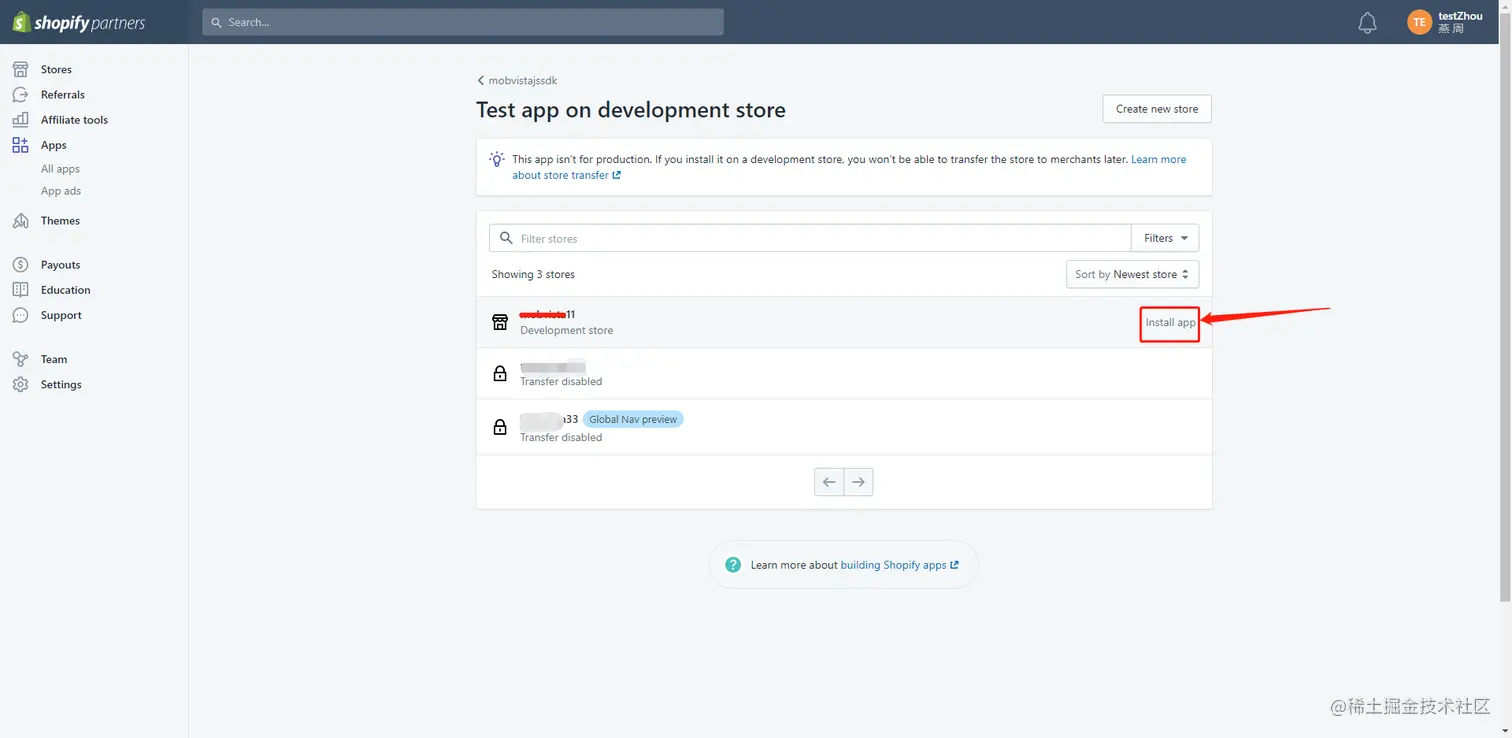1512x738 pixels.
Task: Click the next page arrow
Action: tap(859, 482)
